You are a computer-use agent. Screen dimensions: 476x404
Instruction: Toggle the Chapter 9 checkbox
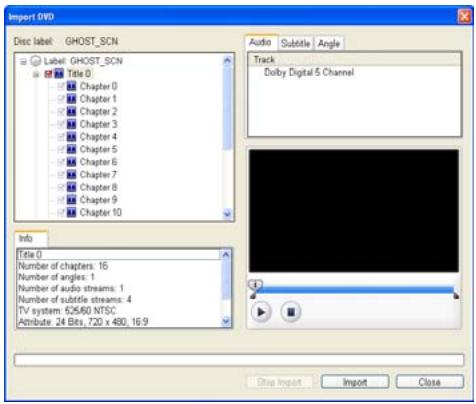point(61,200)
